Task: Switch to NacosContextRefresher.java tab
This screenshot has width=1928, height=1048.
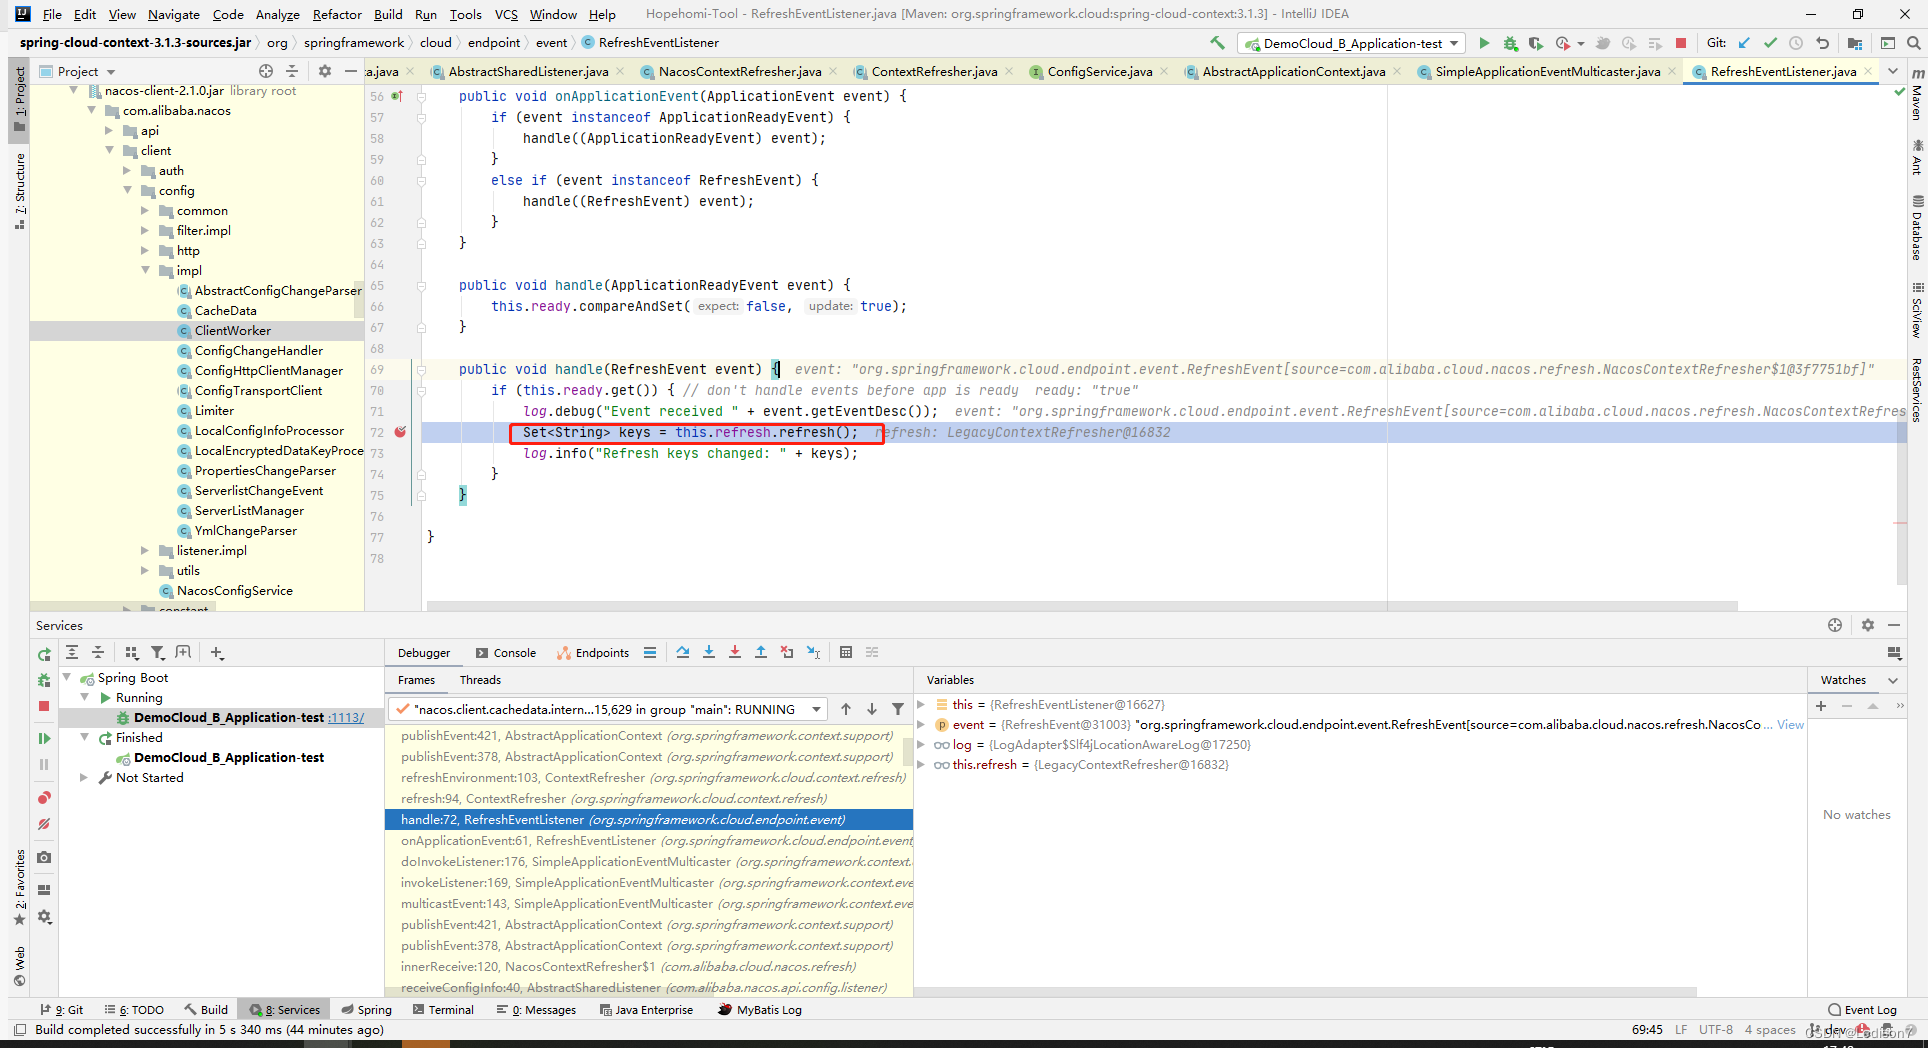Action: (739, 71)
